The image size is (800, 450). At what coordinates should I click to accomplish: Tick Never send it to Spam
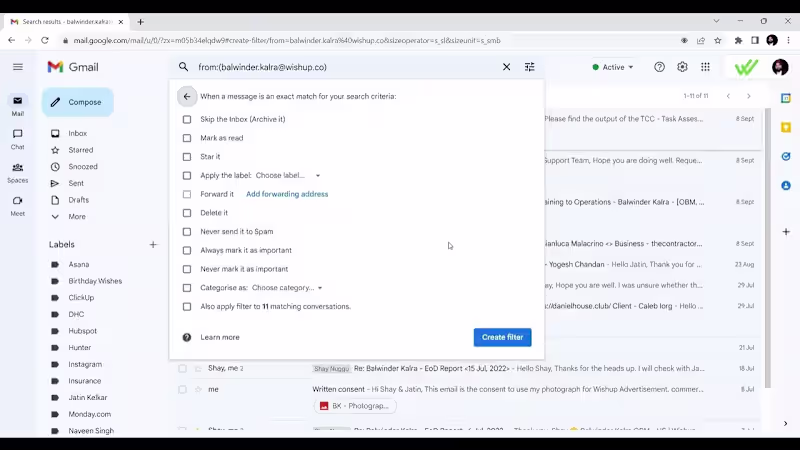pyautogui.click(x=187, y=232)
